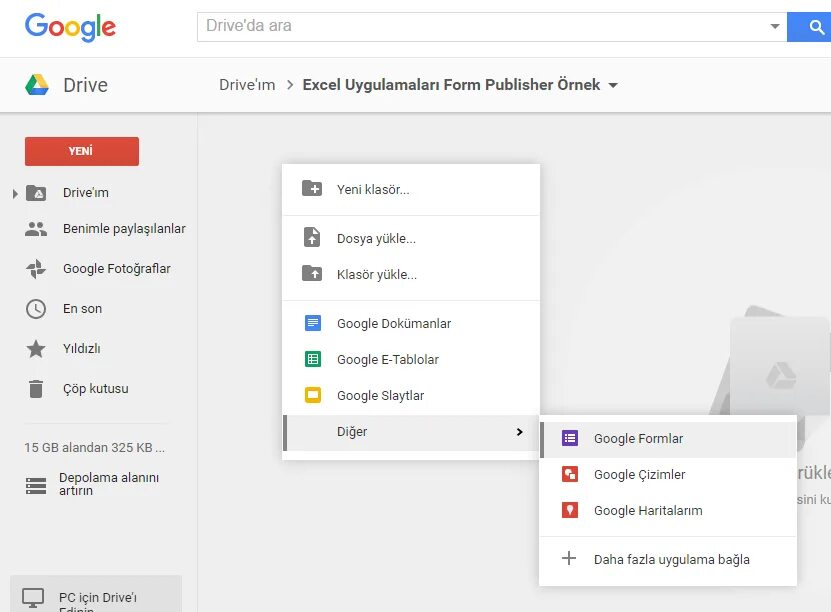Click the file upload icon
The image size is (831, 612).
click(x=312, y=237)
